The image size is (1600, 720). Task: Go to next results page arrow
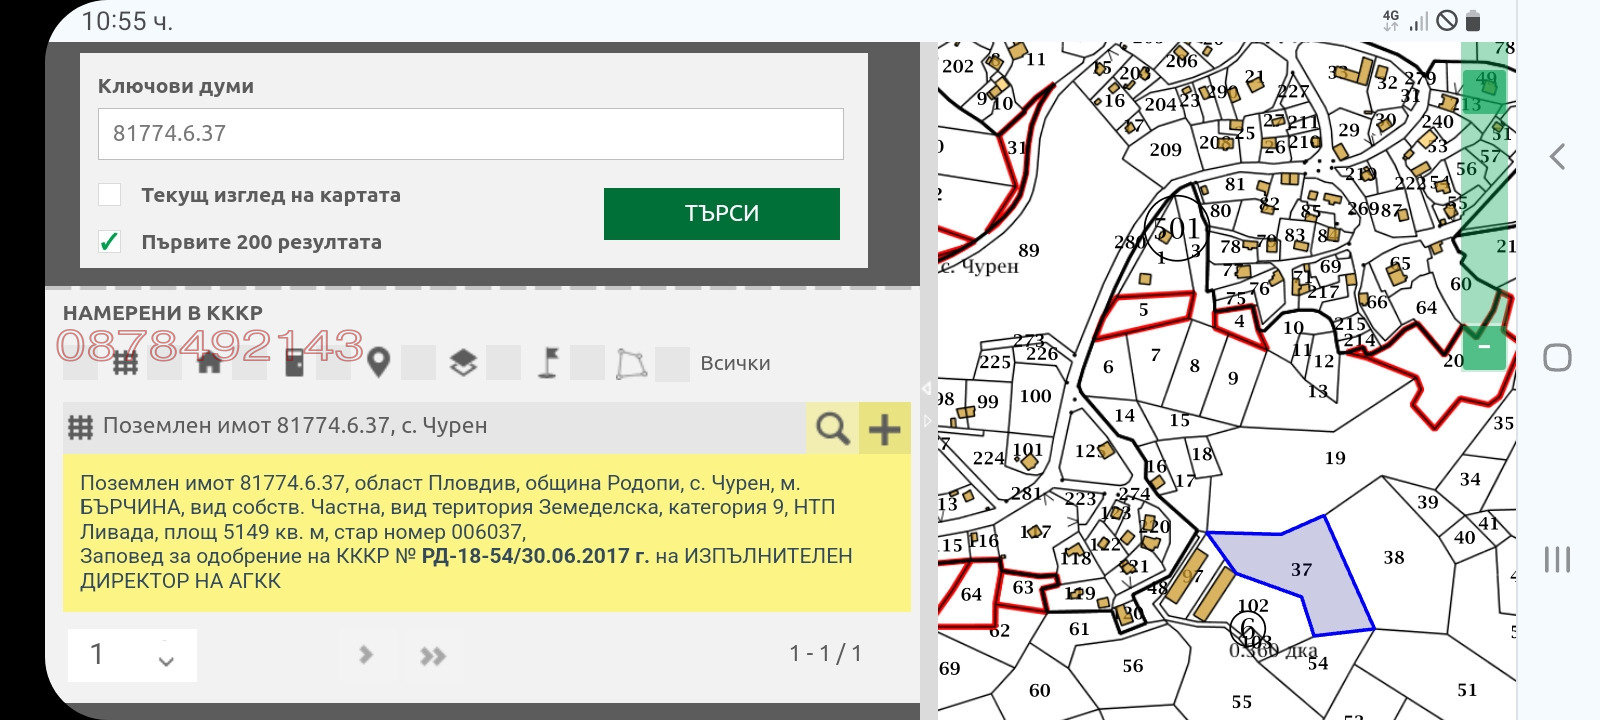pos(366,655)
